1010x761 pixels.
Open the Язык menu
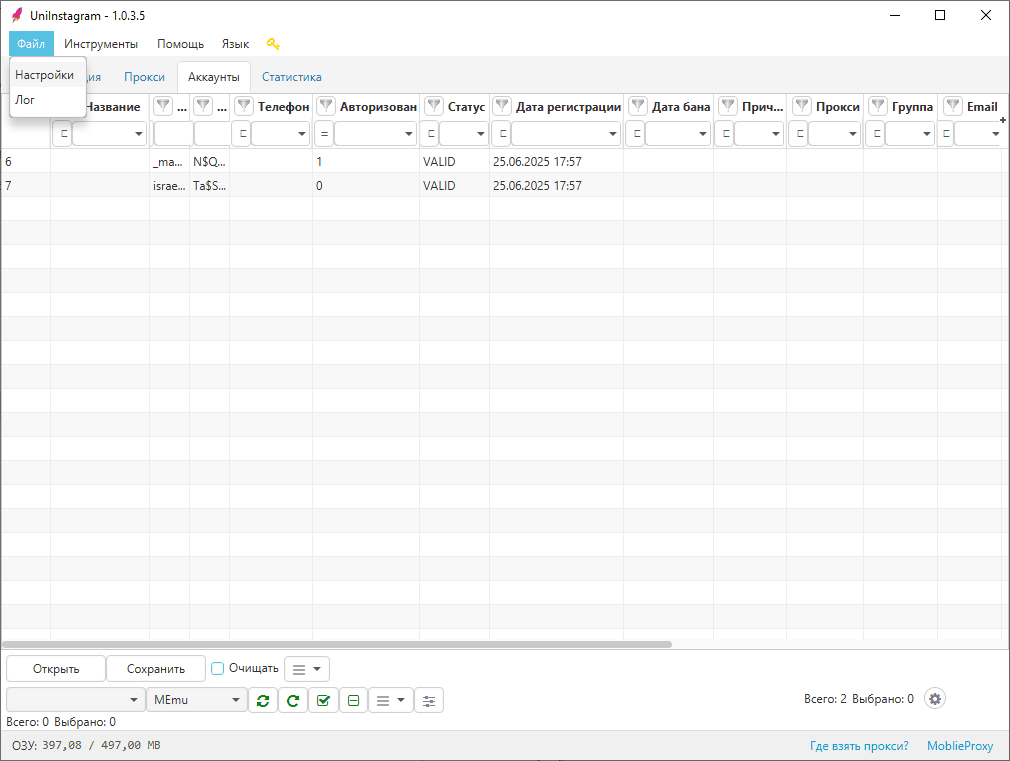point(235,44)
